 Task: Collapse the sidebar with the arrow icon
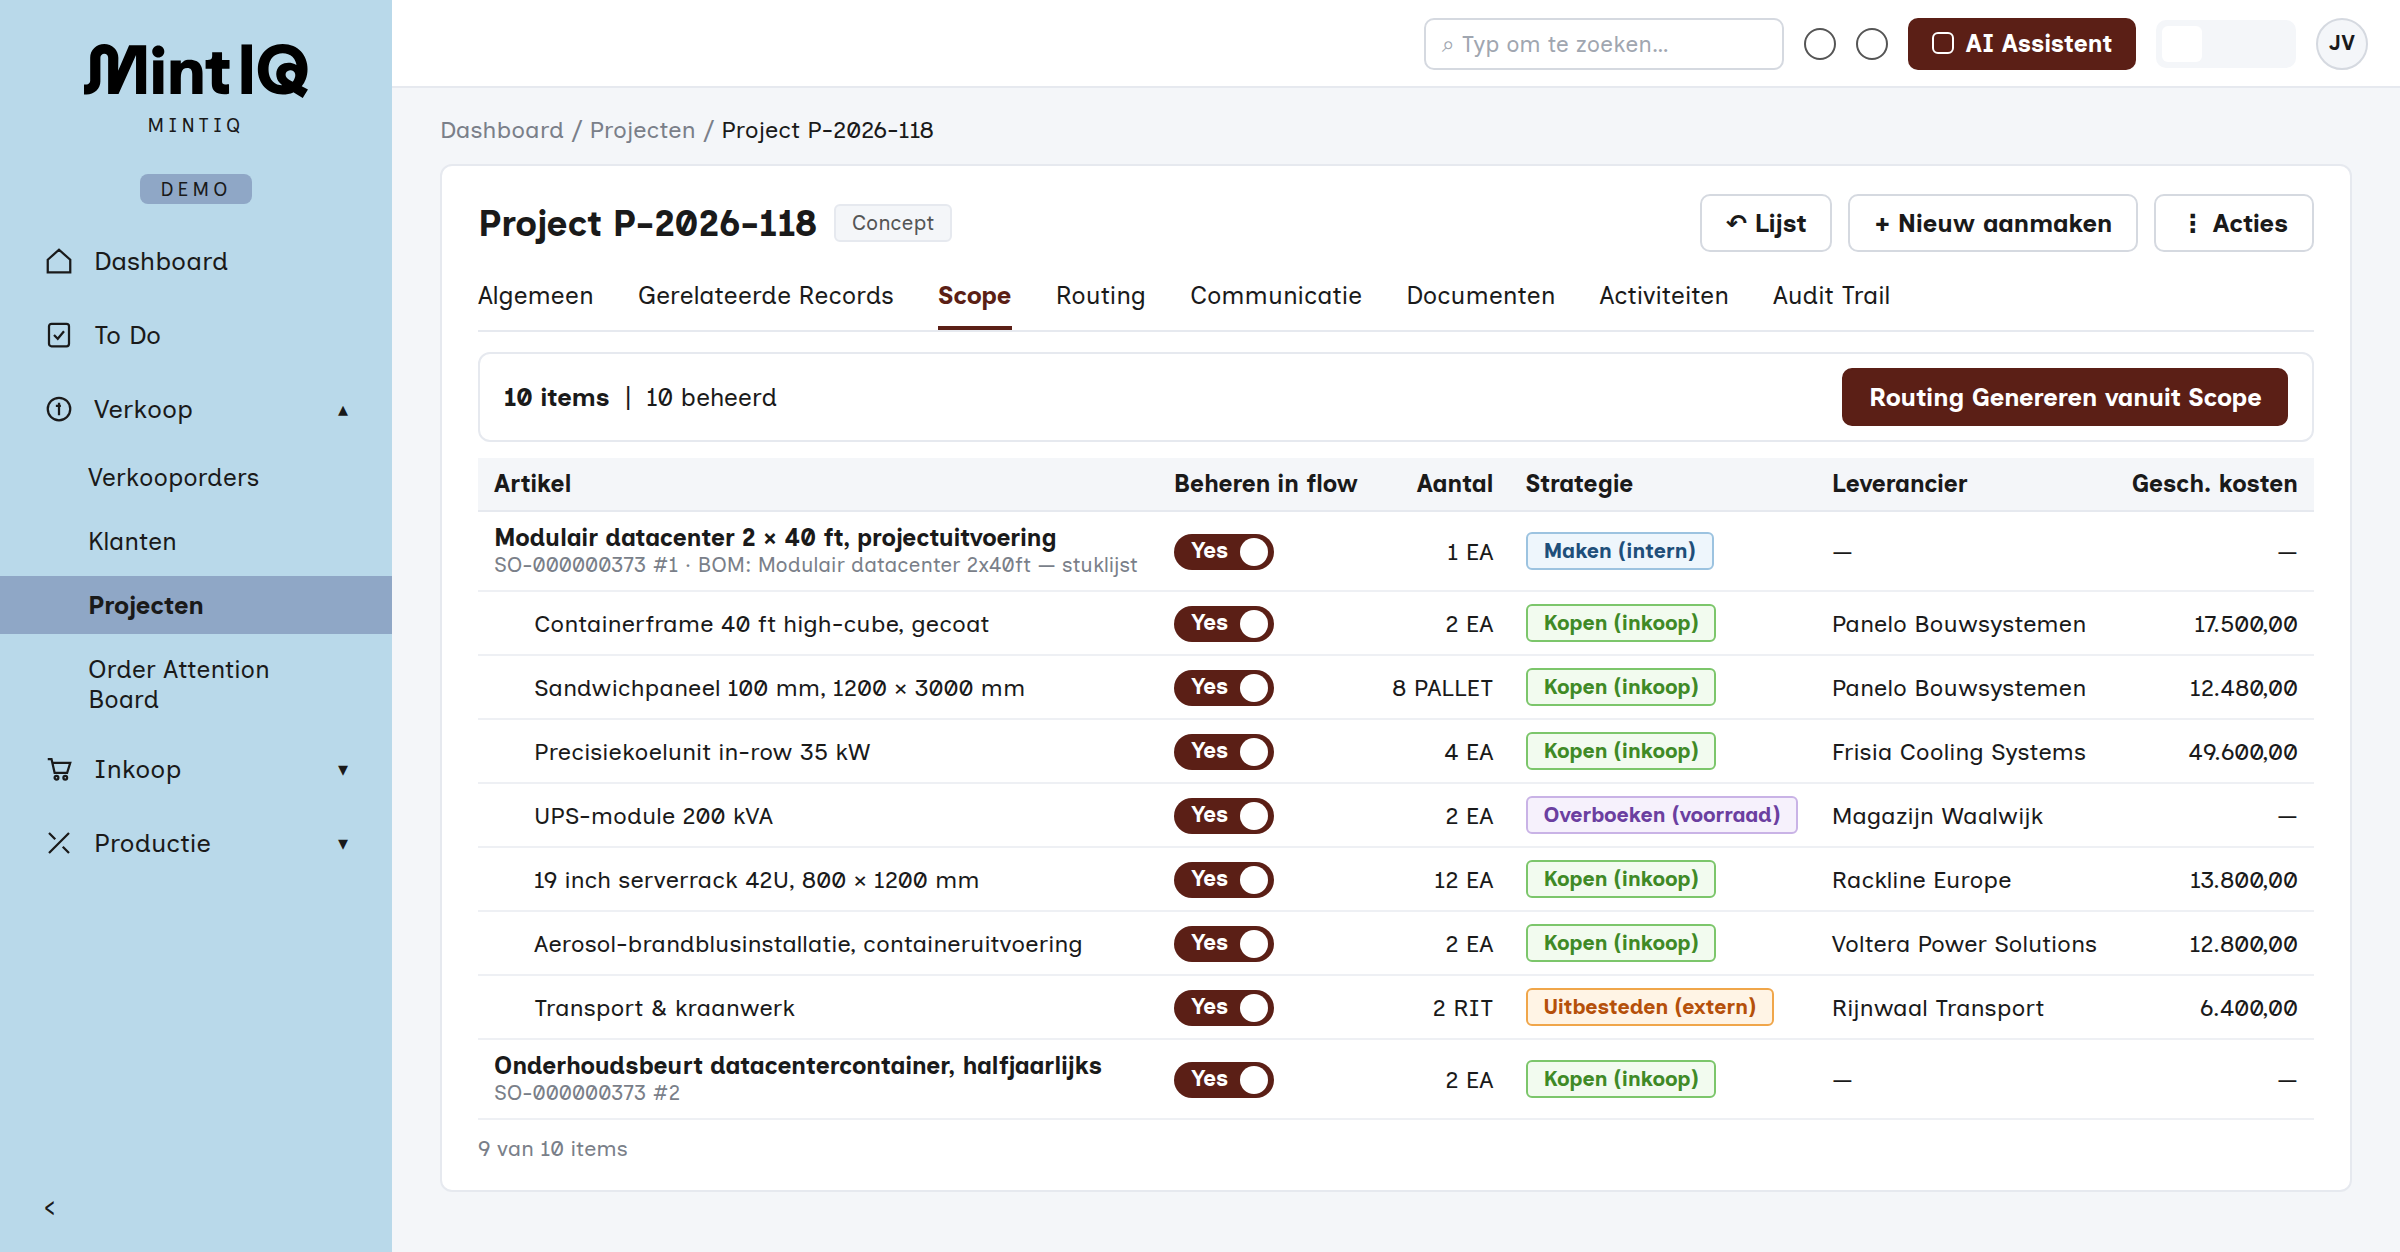point(50,1208)
